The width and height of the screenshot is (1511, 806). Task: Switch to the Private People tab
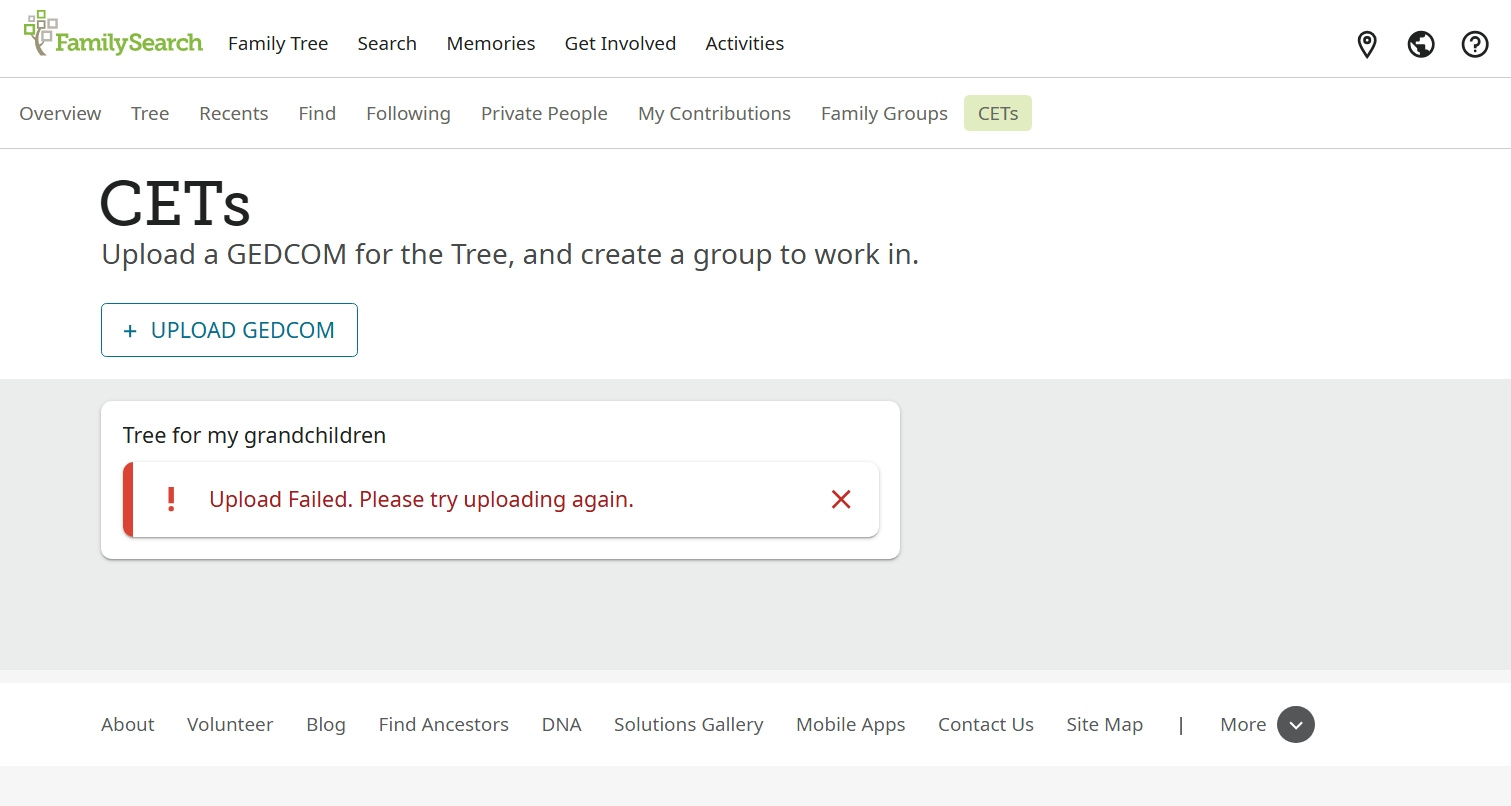(x=544, y=113)
